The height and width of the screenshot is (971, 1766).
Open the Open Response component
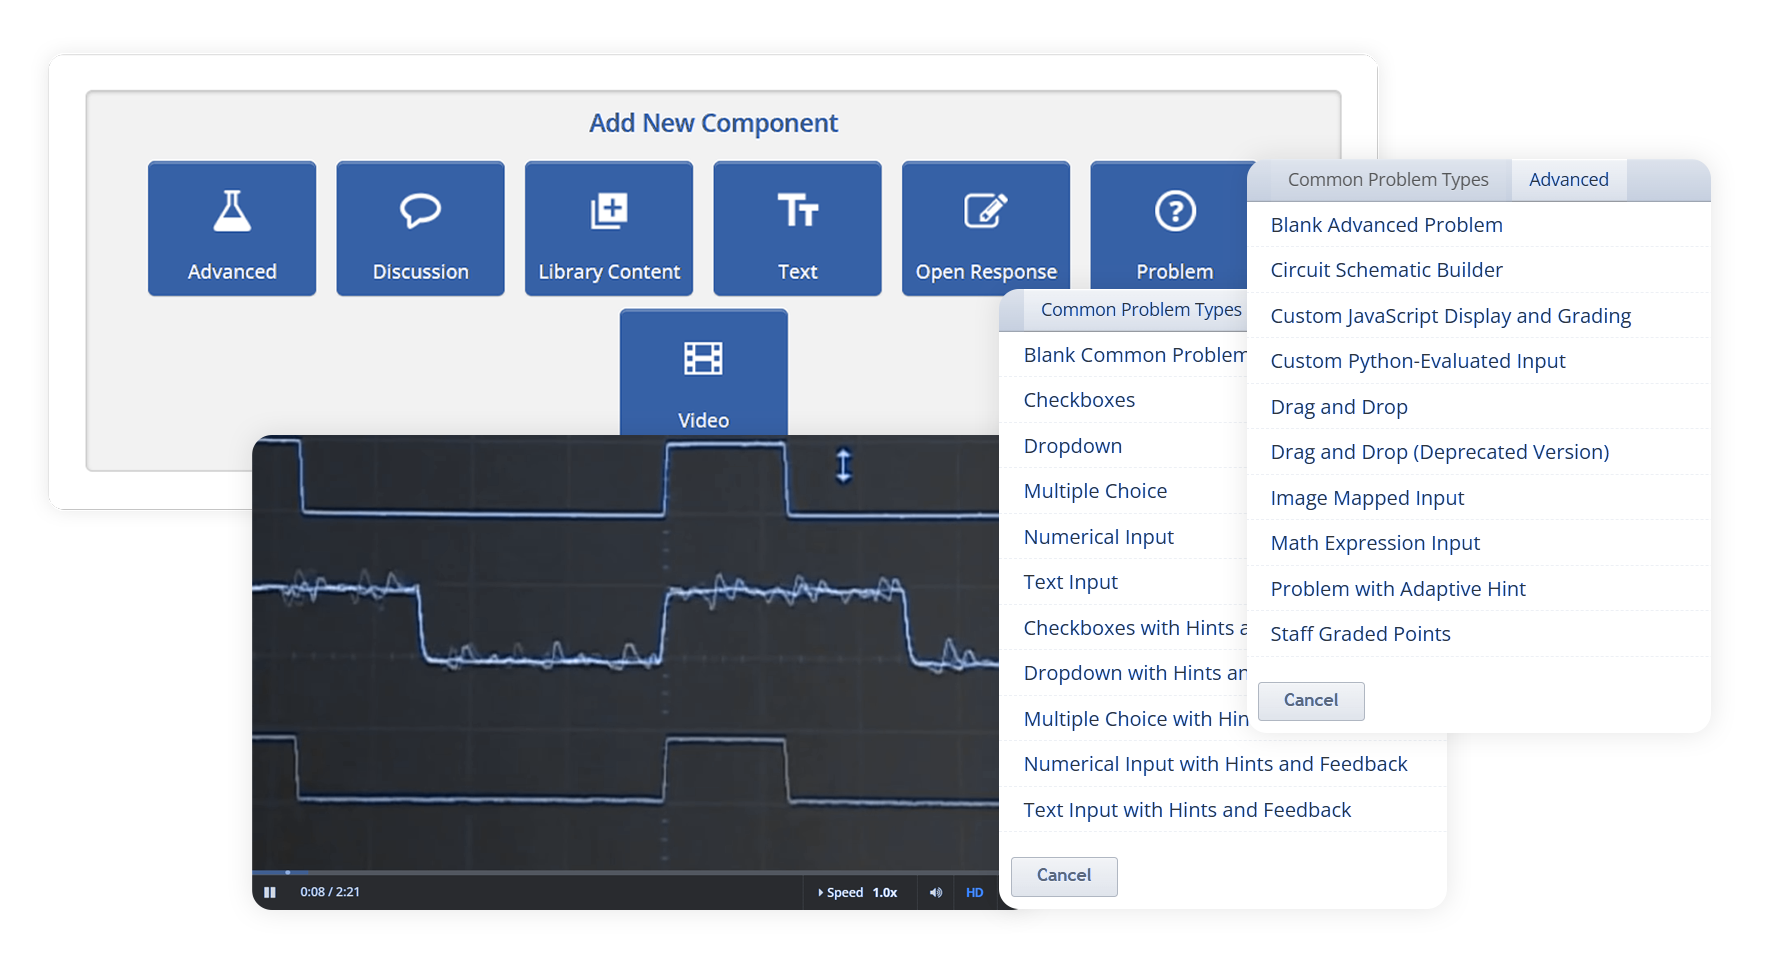(985, 212)
